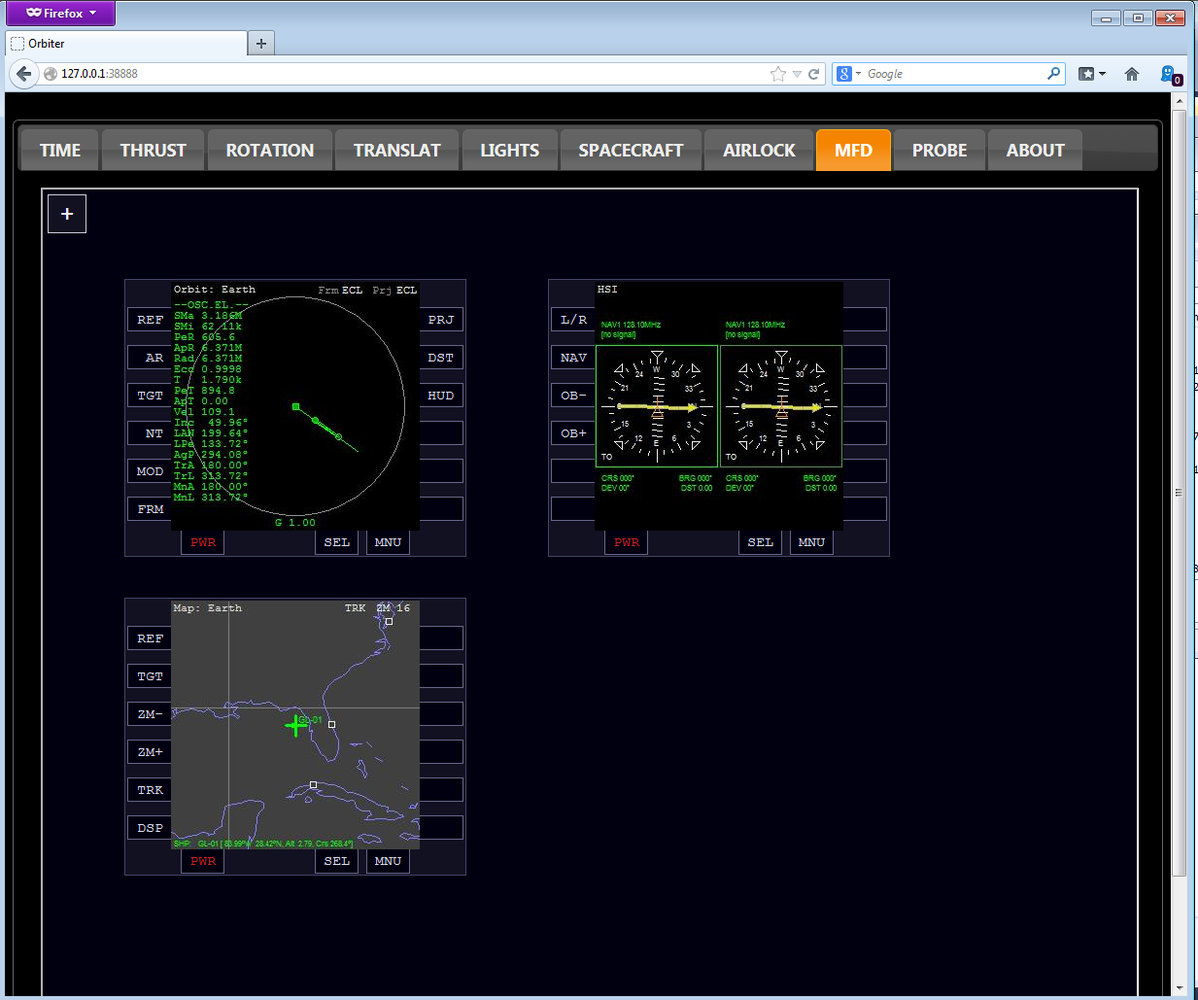This screenshot has height=1000, width=1198.
Task: Click SEL on the Map MFD
Action: pyautogui.click(x=337, y=861)
